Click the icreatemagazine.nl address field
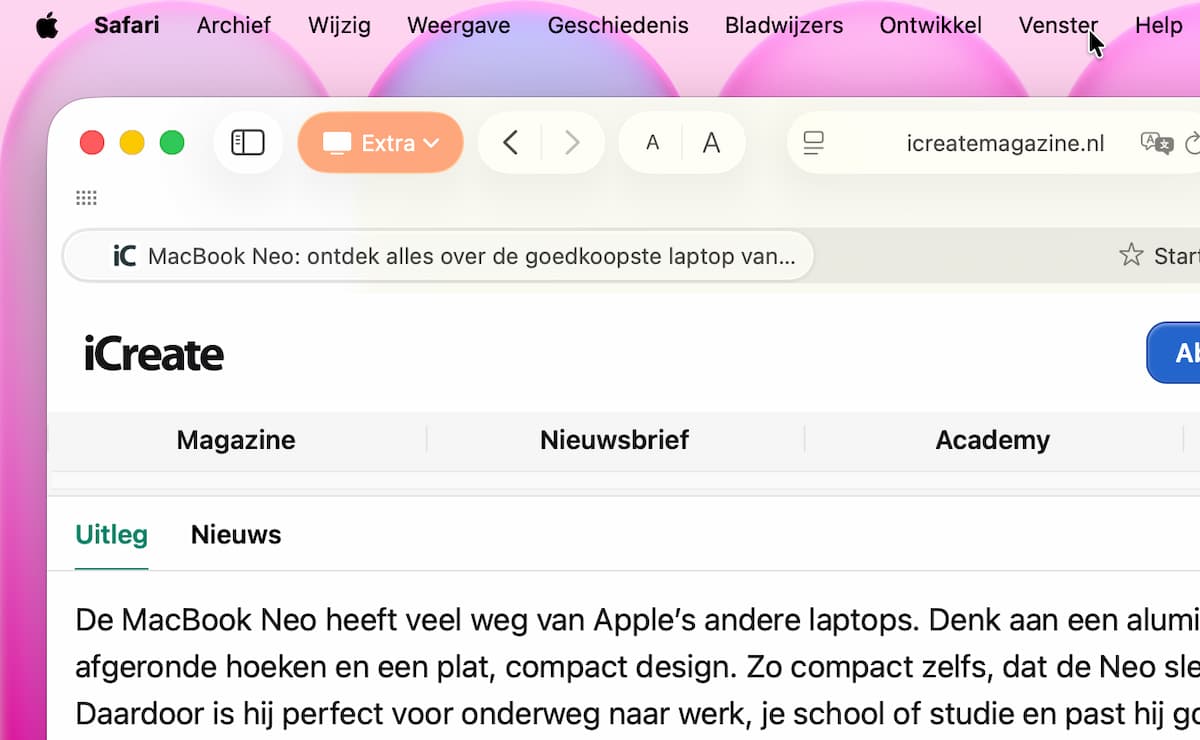1200x740 pixels. pyautogui.click(x=1005, y=143)
